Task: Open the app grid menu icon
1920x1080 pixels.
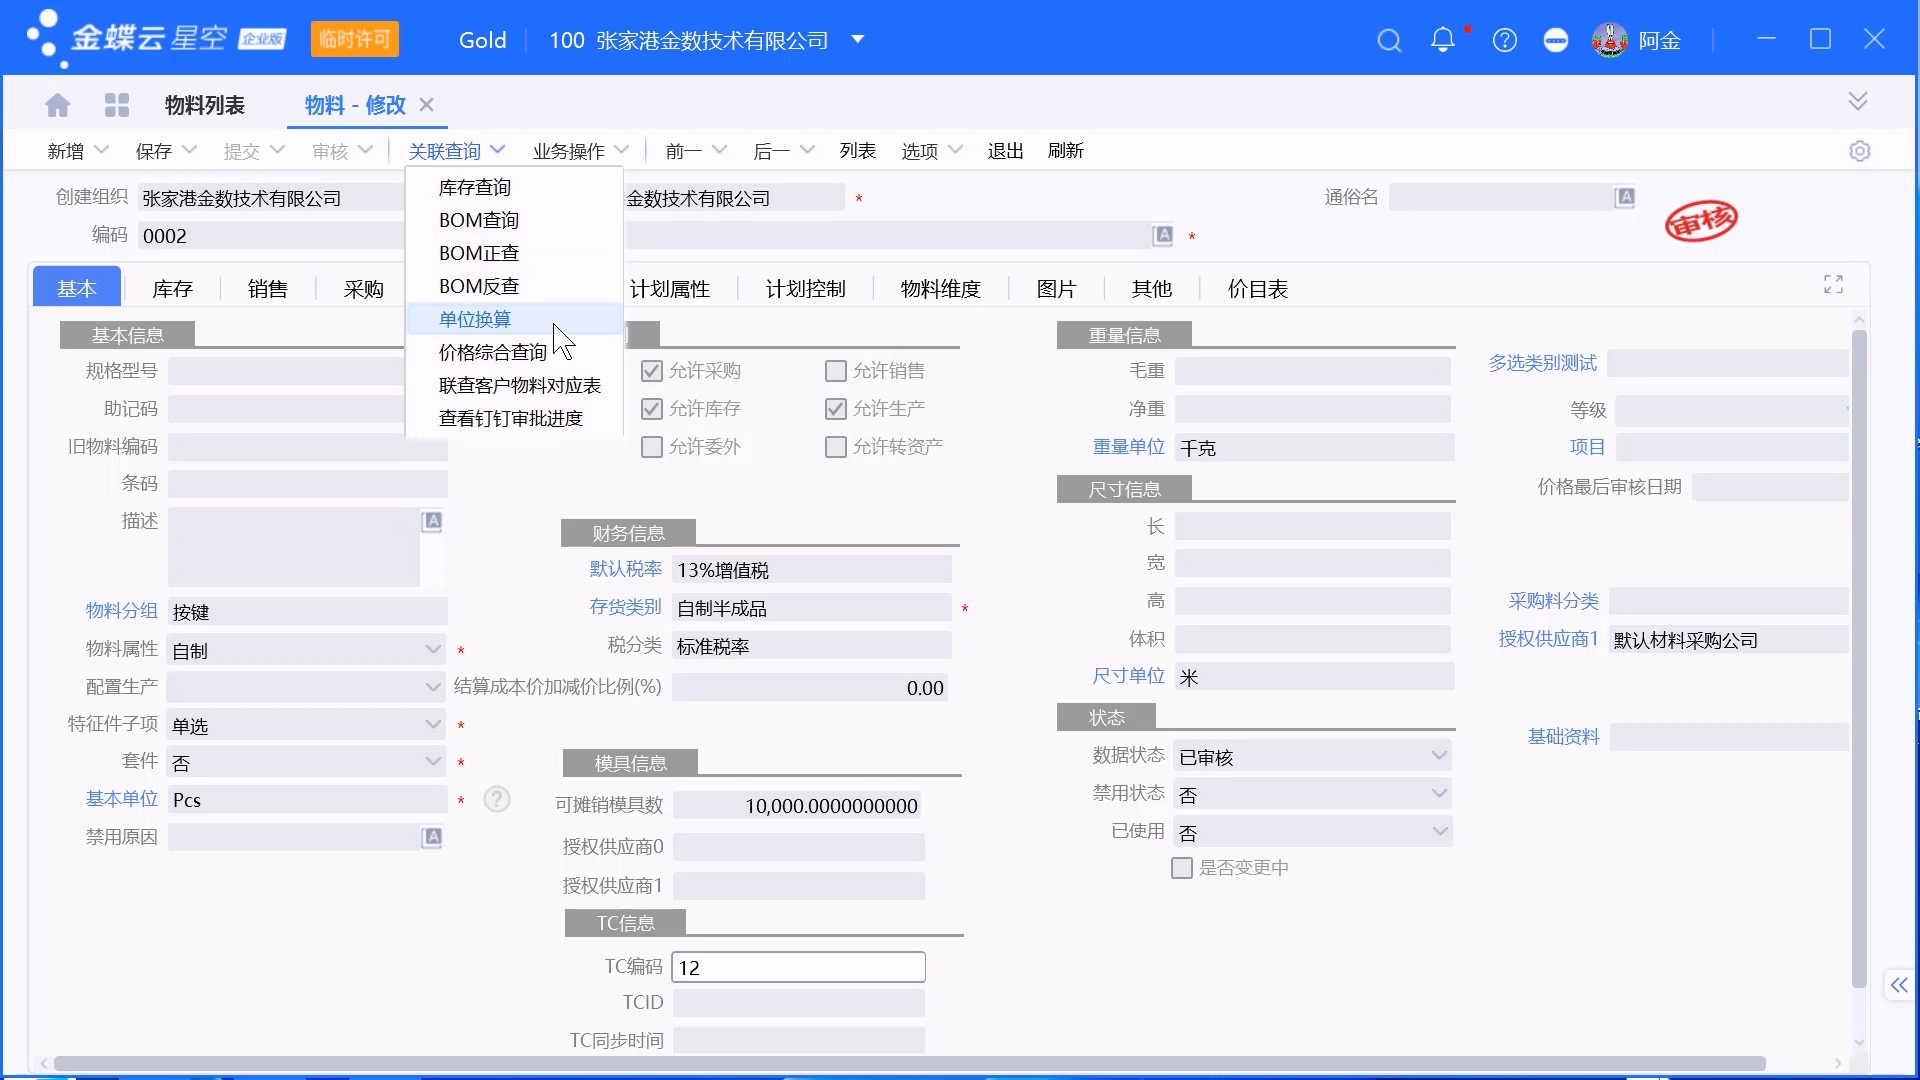Action: 117,105
